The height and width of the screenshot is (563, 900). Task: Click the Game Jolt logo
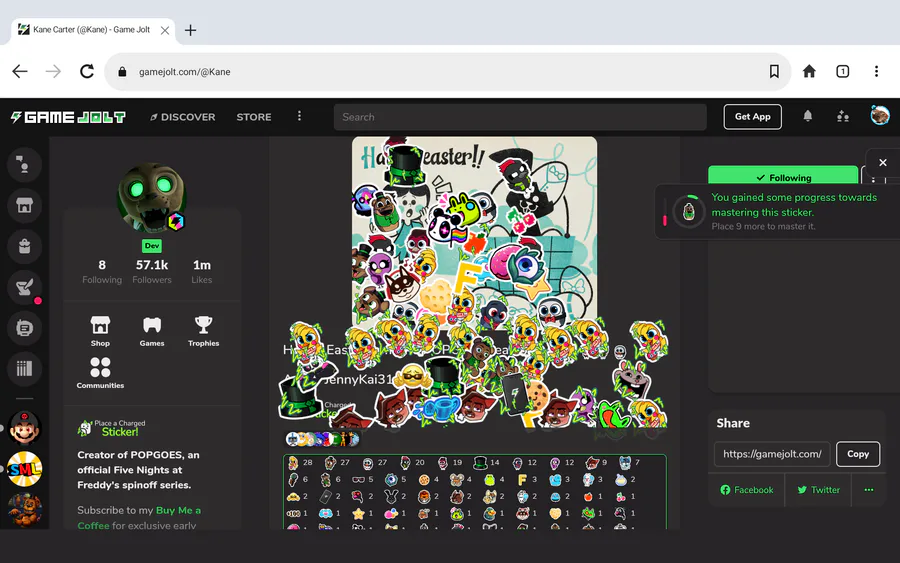(x=68, y=117)
